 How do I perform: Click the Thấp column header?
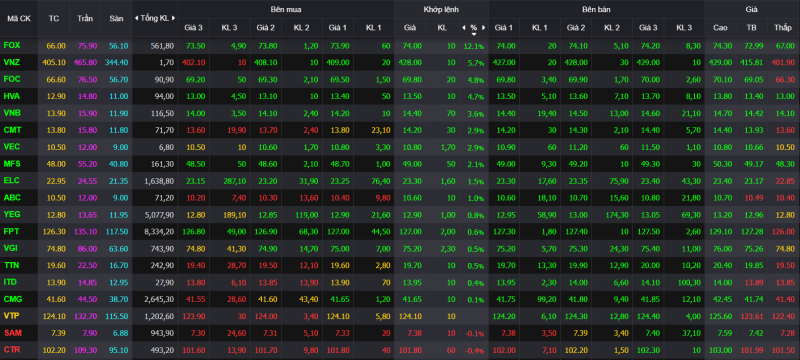click(783, 28)
